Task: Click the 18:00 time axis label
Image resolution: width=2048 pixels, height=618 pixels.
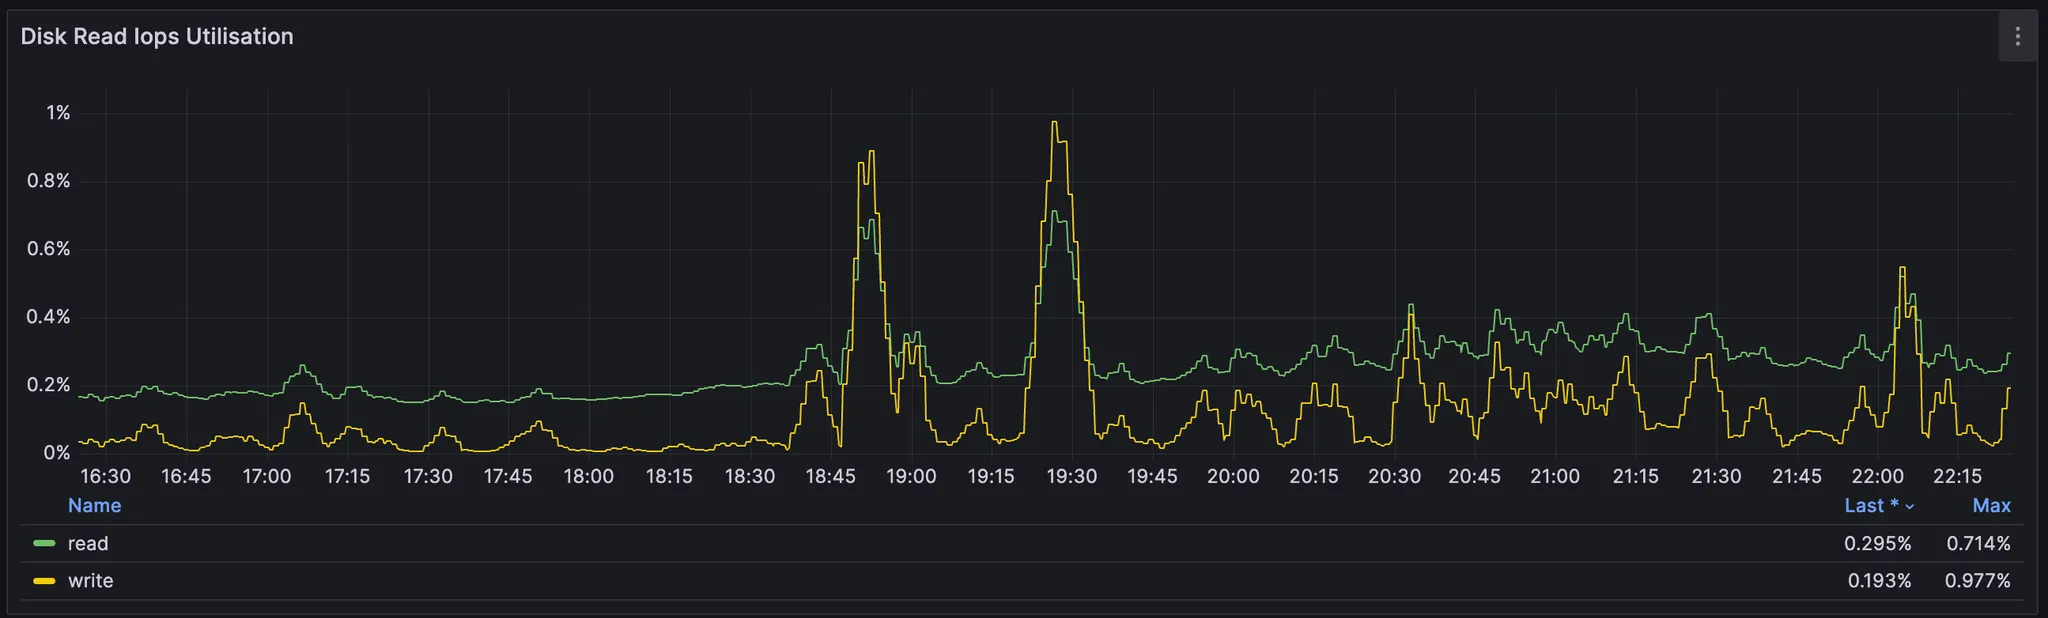Action: point(589,477)
